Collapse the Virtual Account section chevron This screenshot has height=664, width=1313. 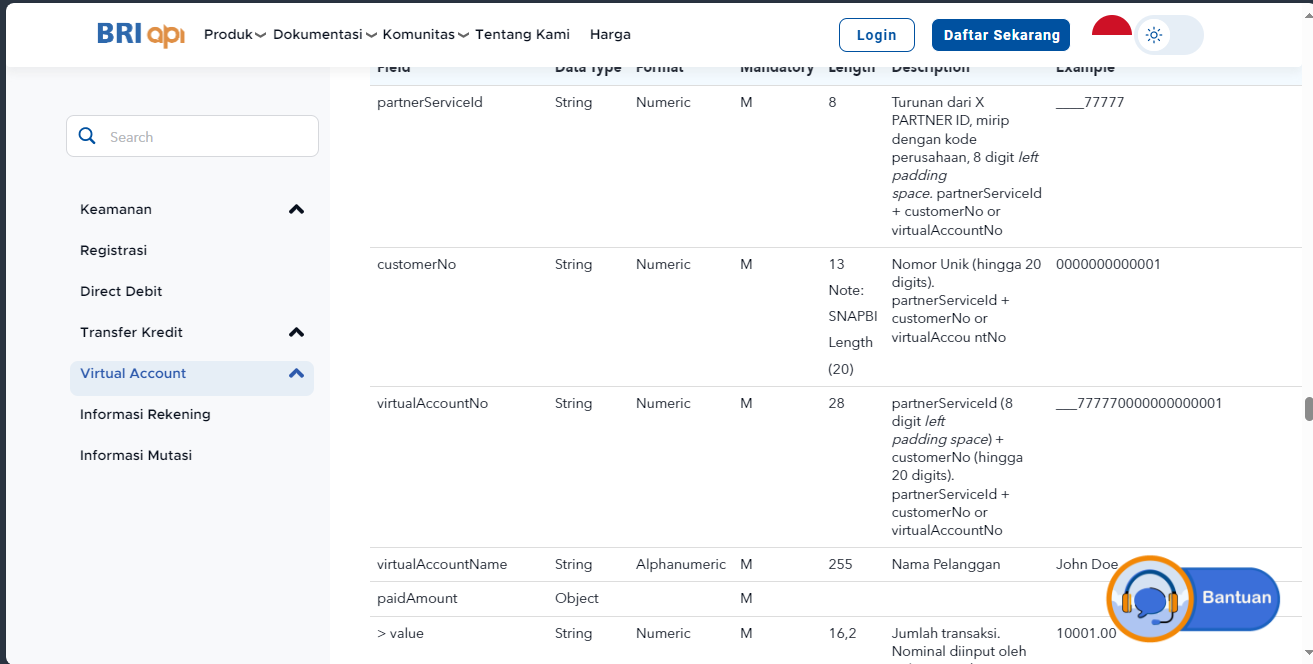point(296,373)
